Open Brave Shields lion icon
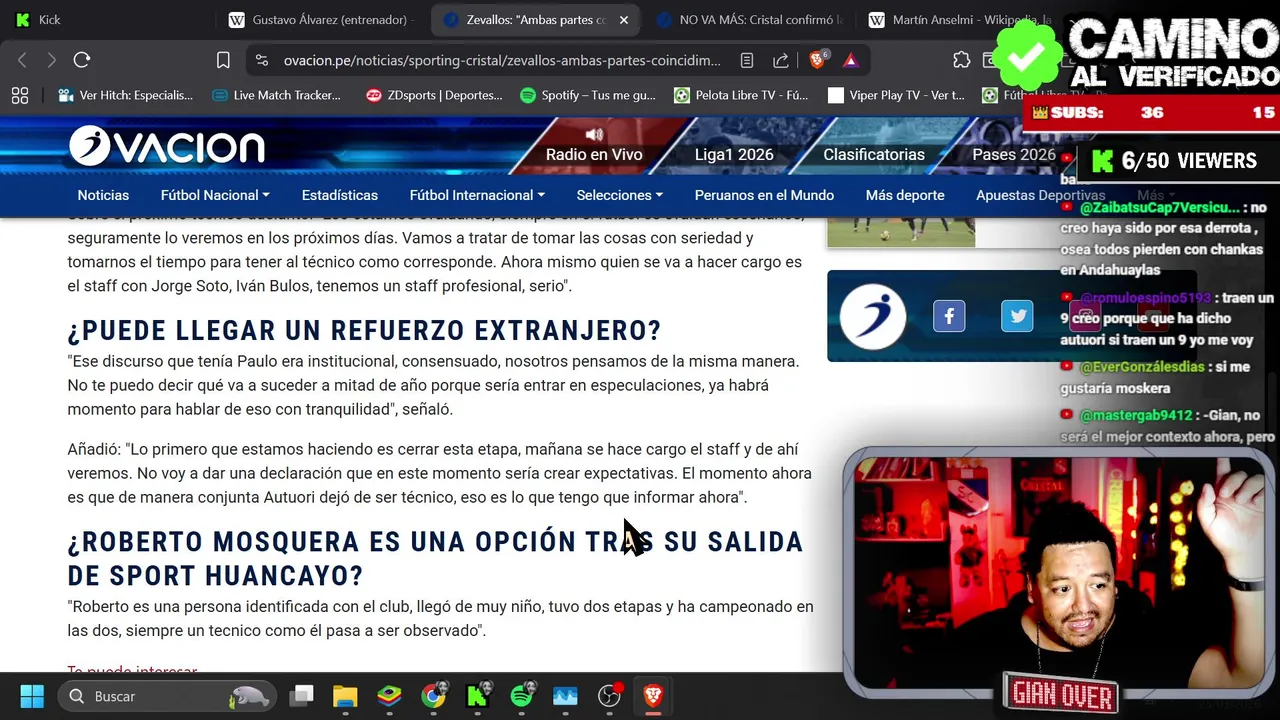Image resolution: width=1280 pixels, height=720 pixels. 818,60
